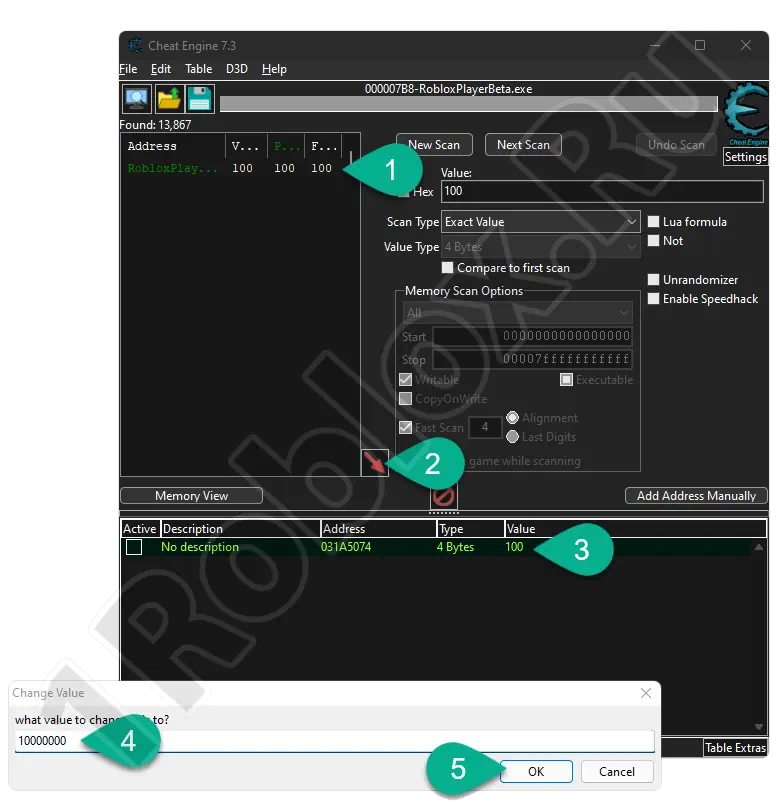
Task: Check Enable Speedhack
Action: pyautogui.click(x=653, y=299)
